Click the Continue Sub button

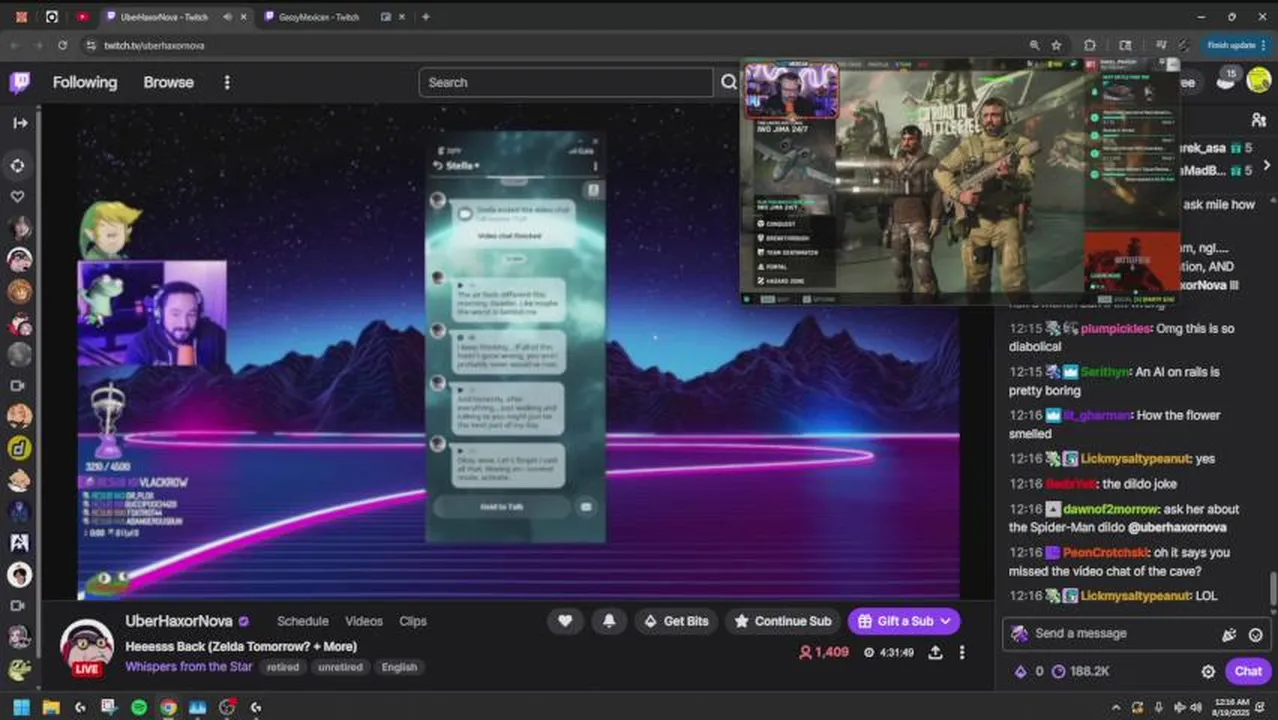pos(782,621)
